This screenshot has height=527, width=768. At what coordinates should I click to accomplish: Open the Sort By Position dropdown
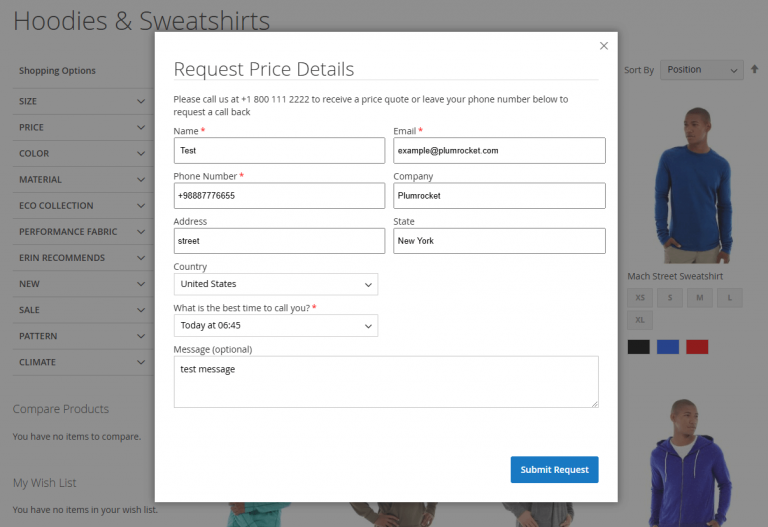(701, 70)
